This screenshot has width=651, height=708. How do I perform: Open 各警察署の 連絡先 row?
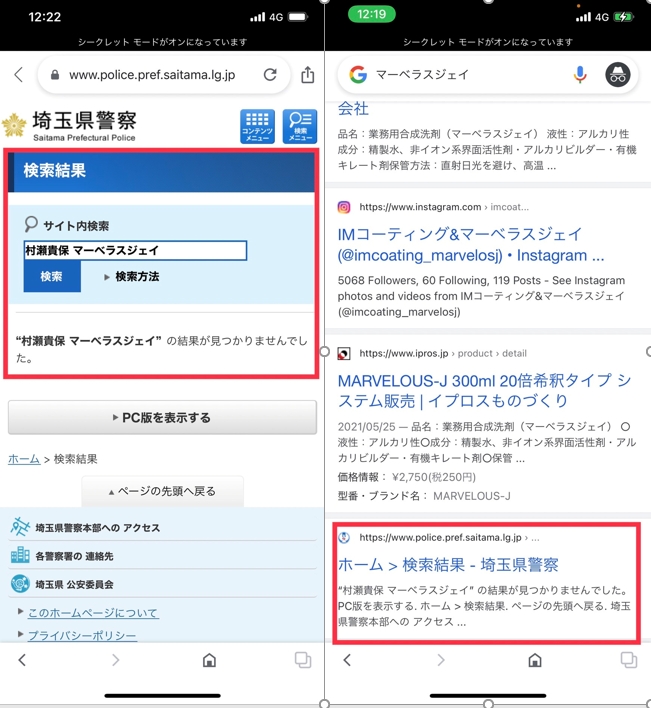(163, 556)
